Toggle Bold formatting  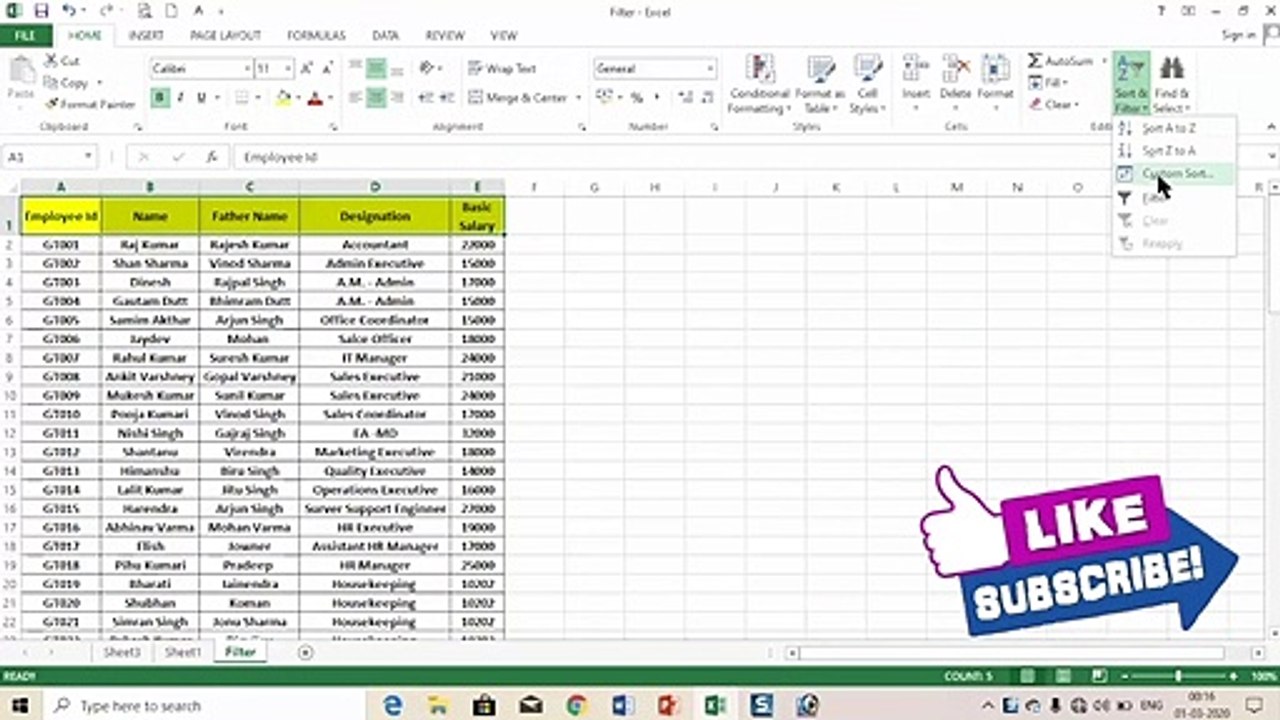point(160,98)
